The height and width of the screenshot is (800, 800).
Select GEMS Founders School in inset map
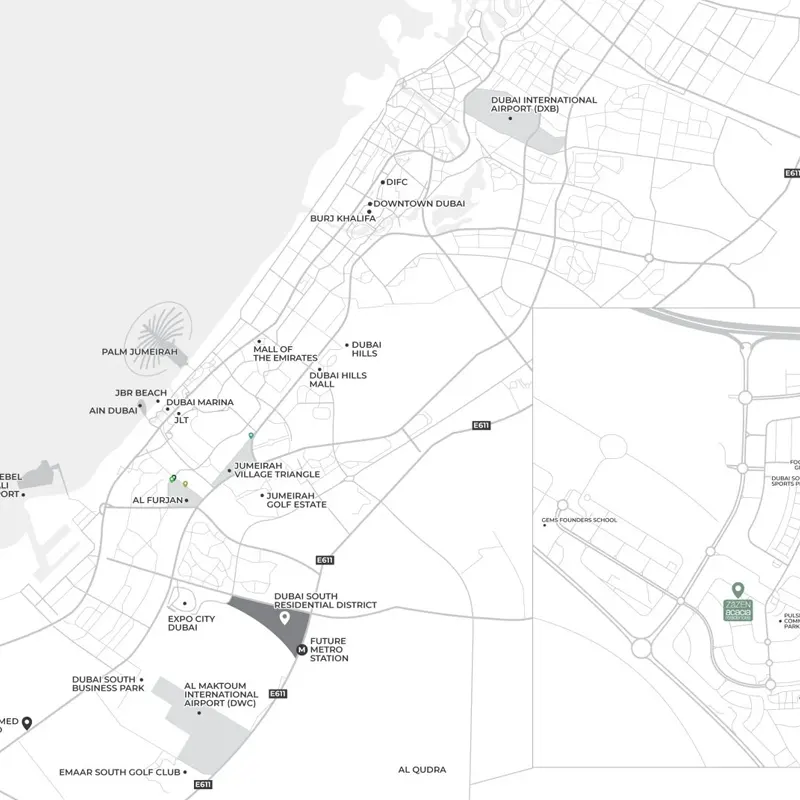point(579,520)
